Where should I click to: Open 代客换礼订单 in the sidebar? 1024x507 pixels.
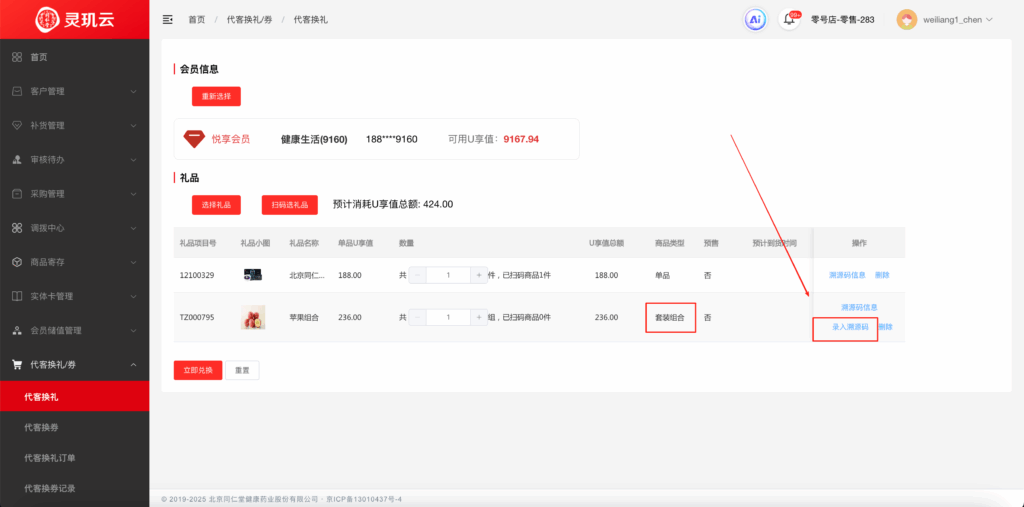pyautogui.click(x=49, y=457)
